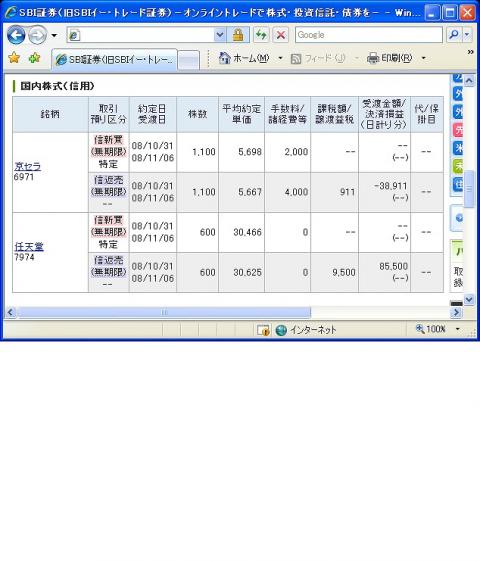Click the 平均約定単価 column header
This screenshot has width=480, height=561.
pos(241,114)
